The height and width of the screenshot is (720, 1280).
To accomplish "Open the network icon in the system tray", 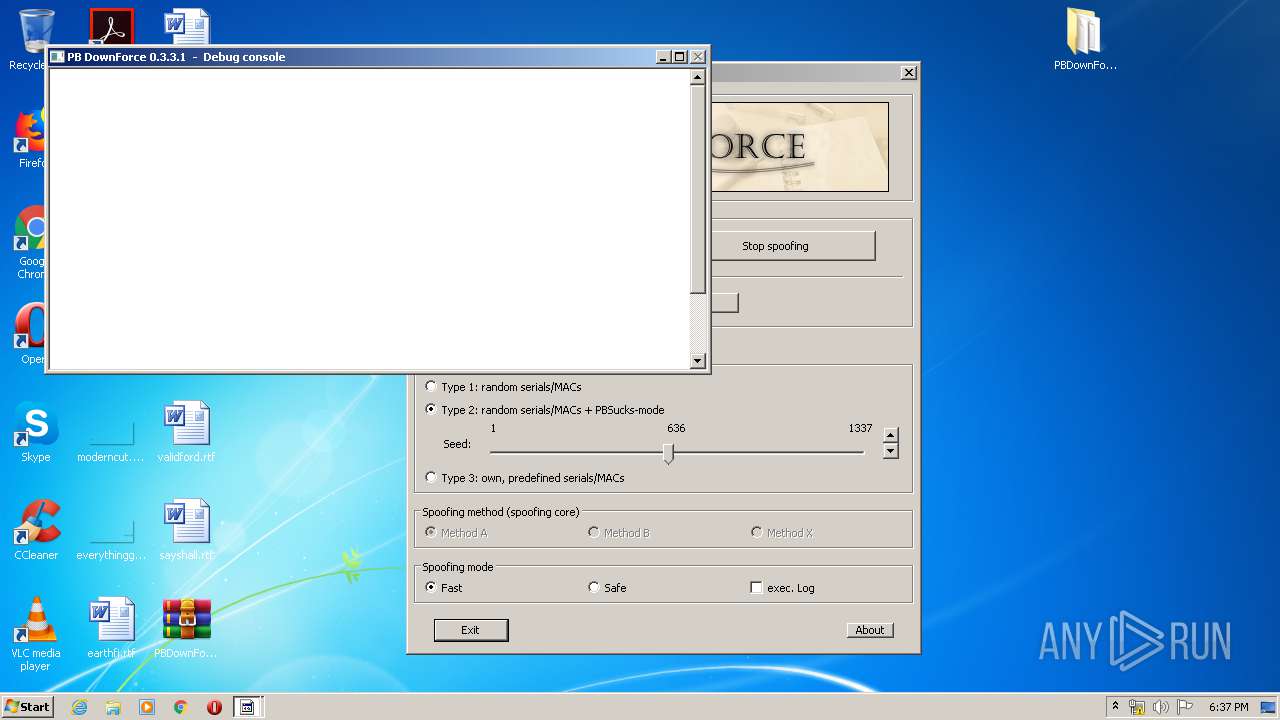I will coord(1137,707).
